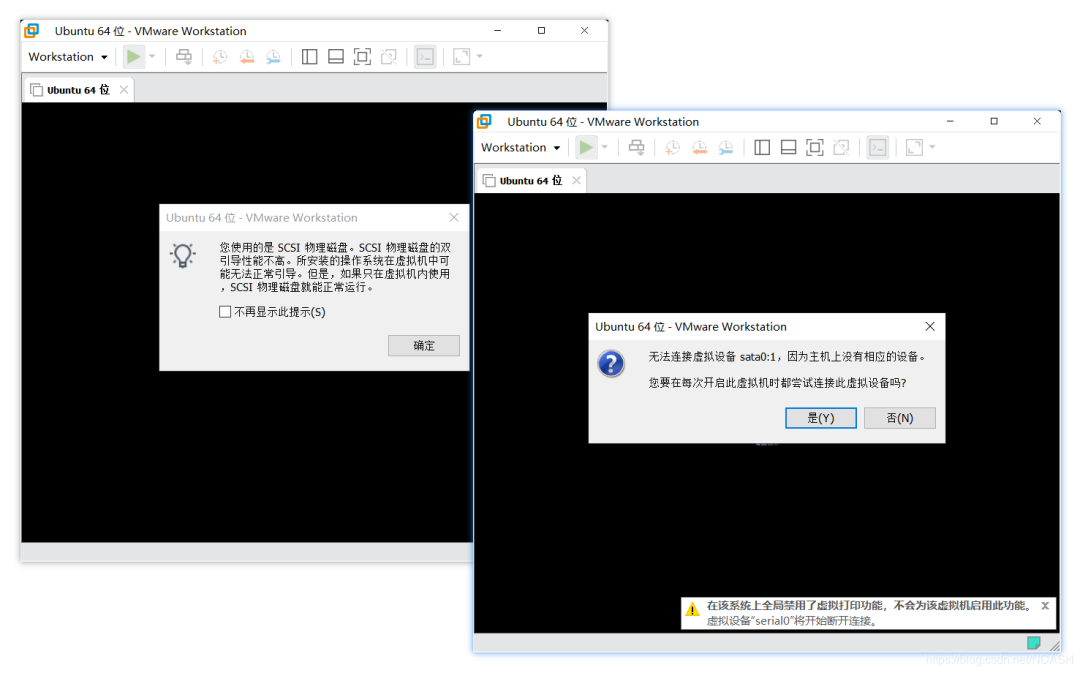Click console view icon in the back window
Screen dimensions: 1080x673
tap(425, 56)
